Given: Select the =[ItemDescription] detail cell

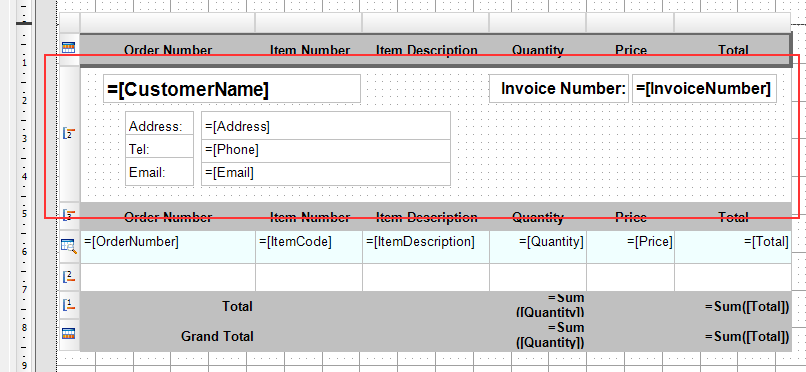Looking at the screenshot, I should 426,247.
